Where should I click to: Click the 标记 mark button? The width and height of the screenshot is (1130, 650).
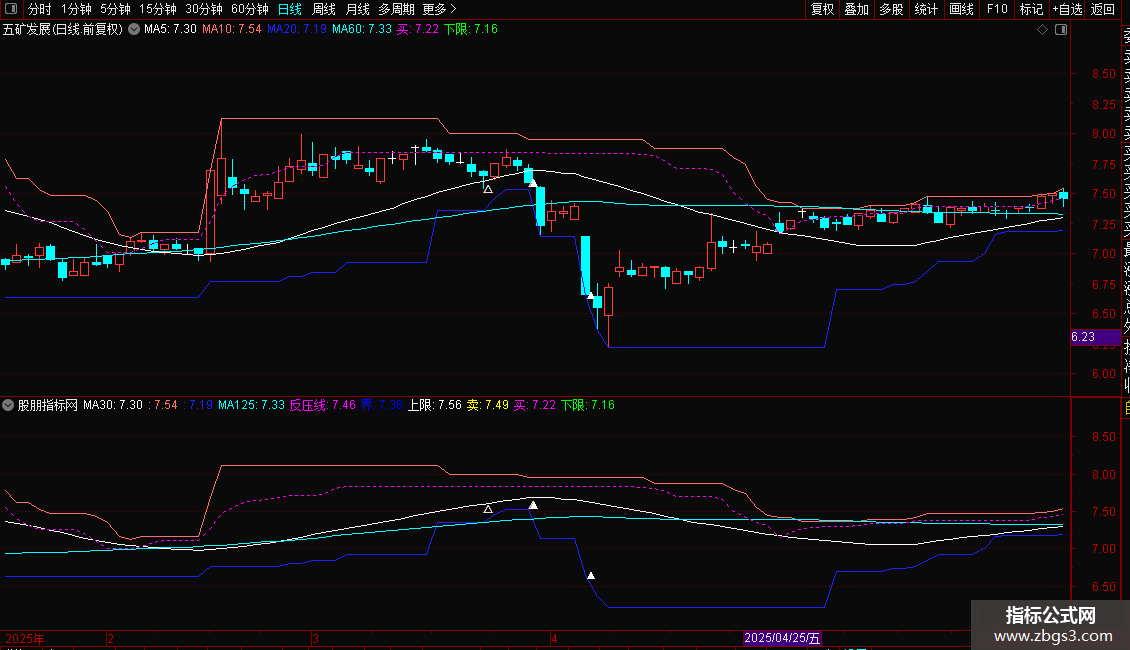tap(1031, 9)
